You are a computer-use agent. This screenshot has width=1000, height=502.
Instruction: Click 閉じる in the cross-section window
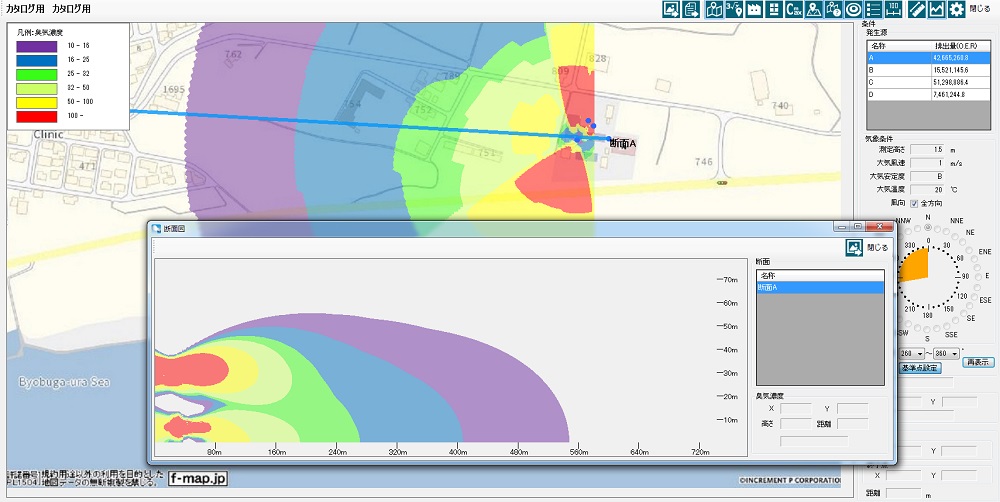pos(877,247)
